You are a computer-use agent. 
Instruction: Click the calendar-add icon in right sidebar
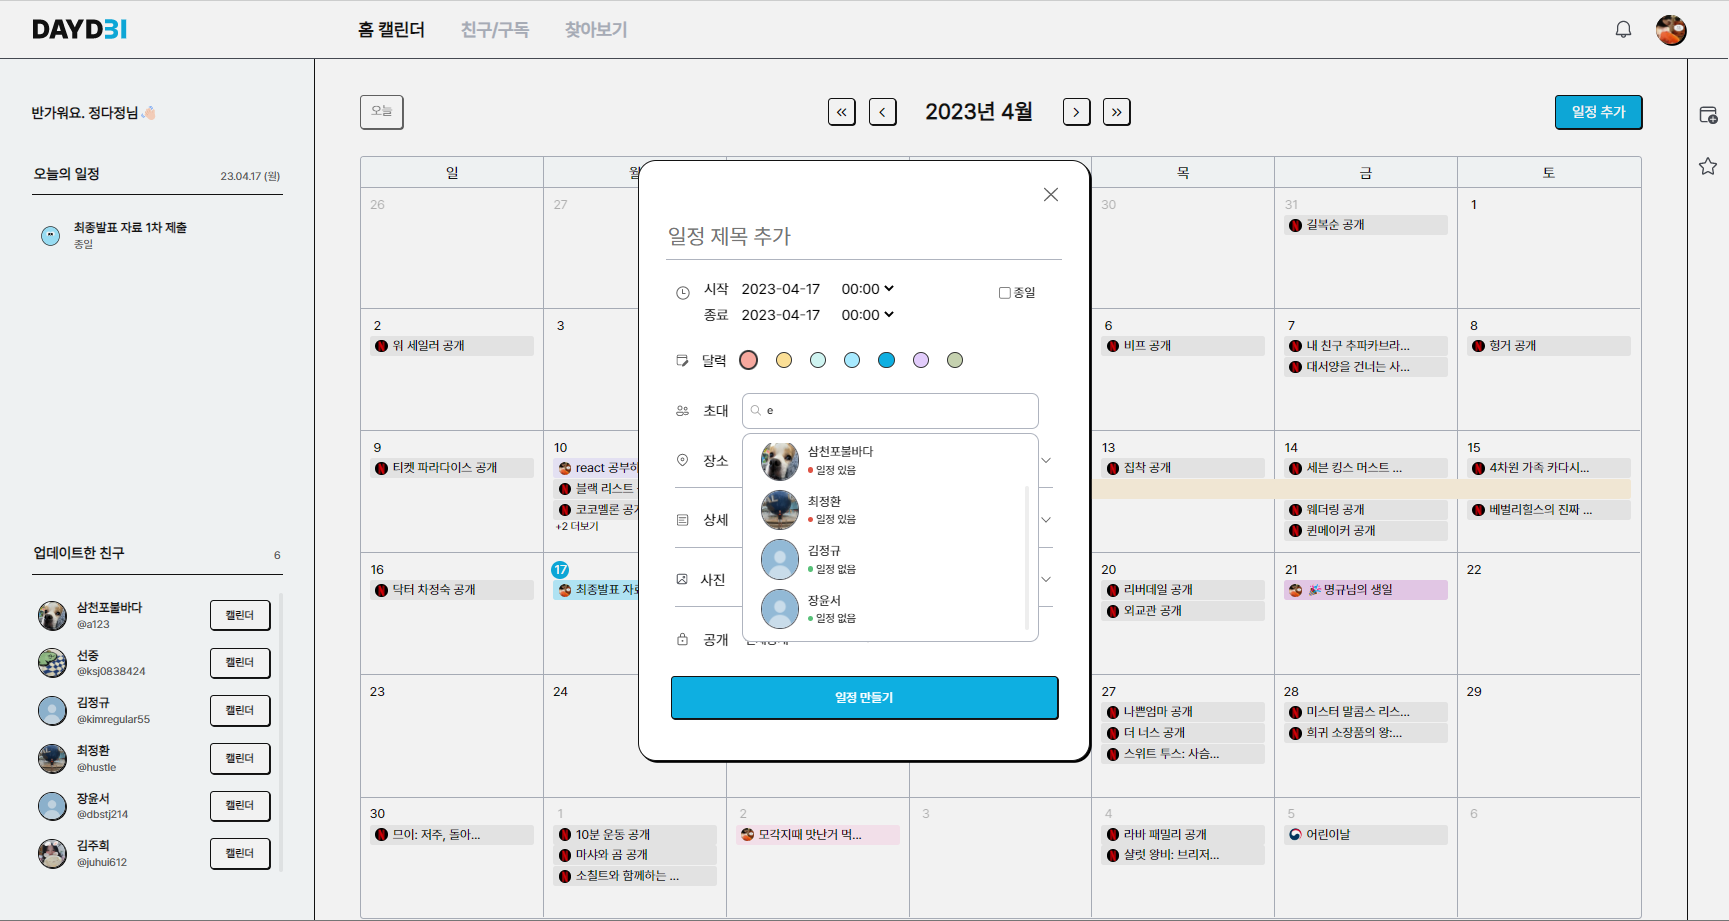pos(1708,115)
